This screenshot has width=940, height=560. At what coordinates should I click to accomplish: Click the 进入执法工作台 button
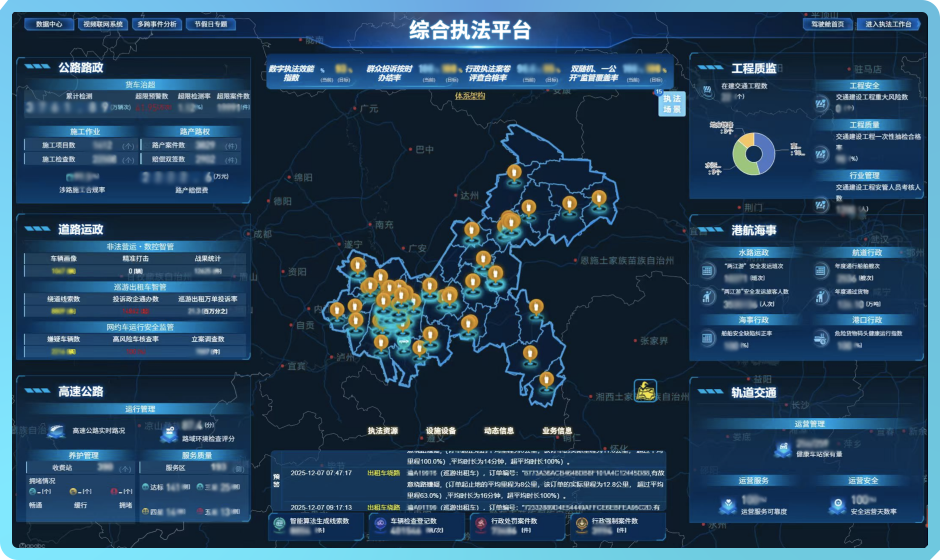point(888,23)
